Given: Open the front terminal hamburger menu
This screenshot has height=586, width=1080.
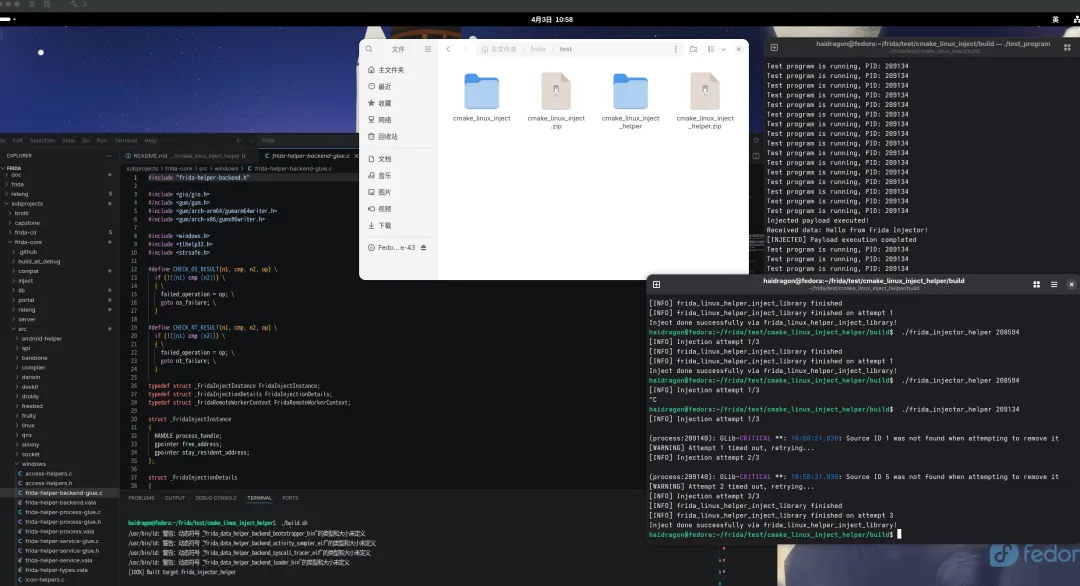Looking at the screenshot, I should 1054,284.
